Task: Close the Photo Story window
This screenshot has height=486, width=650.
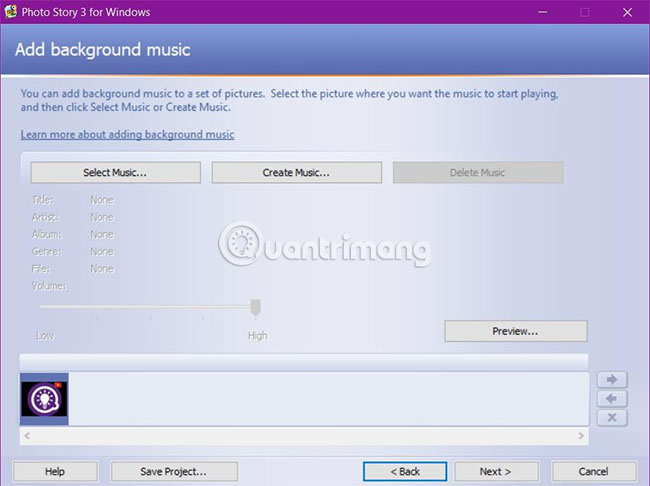Action: (x=627, y=12)
